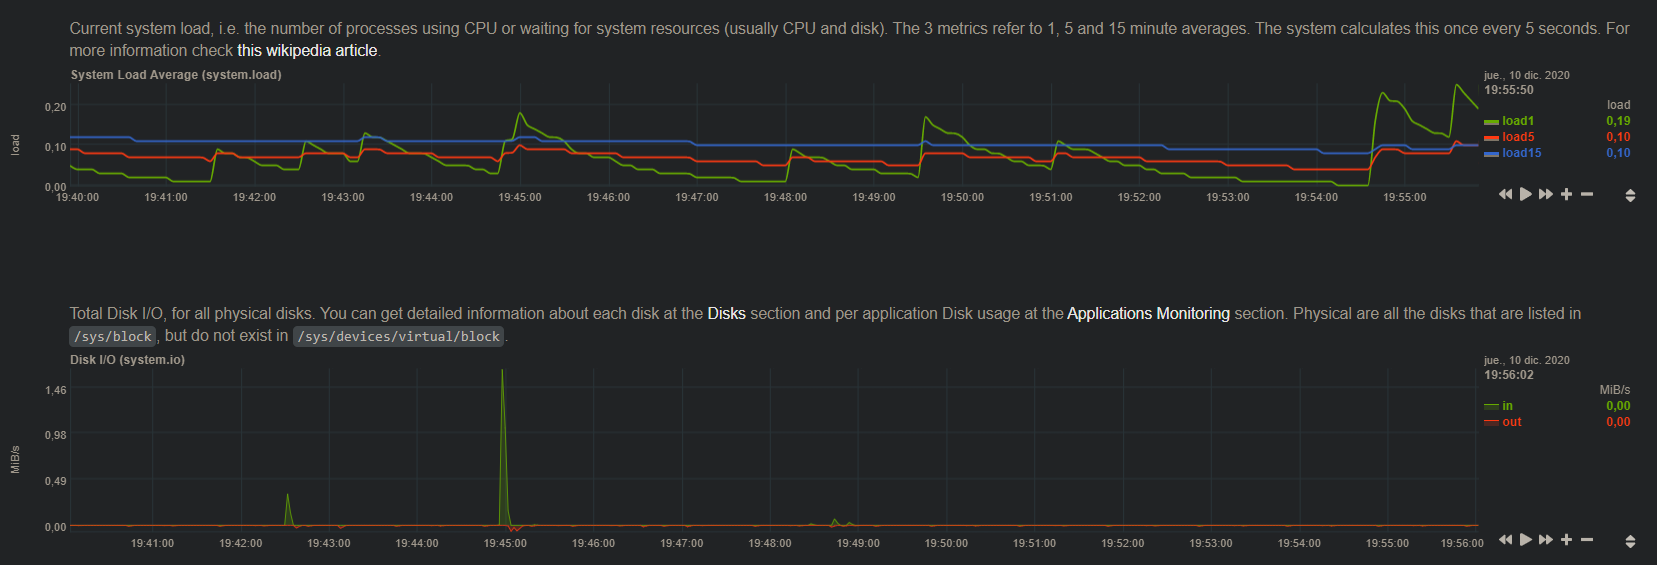This screenshot has width=1657, height=565.
Task: Grab System Load chart resize handle
Action: coord(1630,195)
